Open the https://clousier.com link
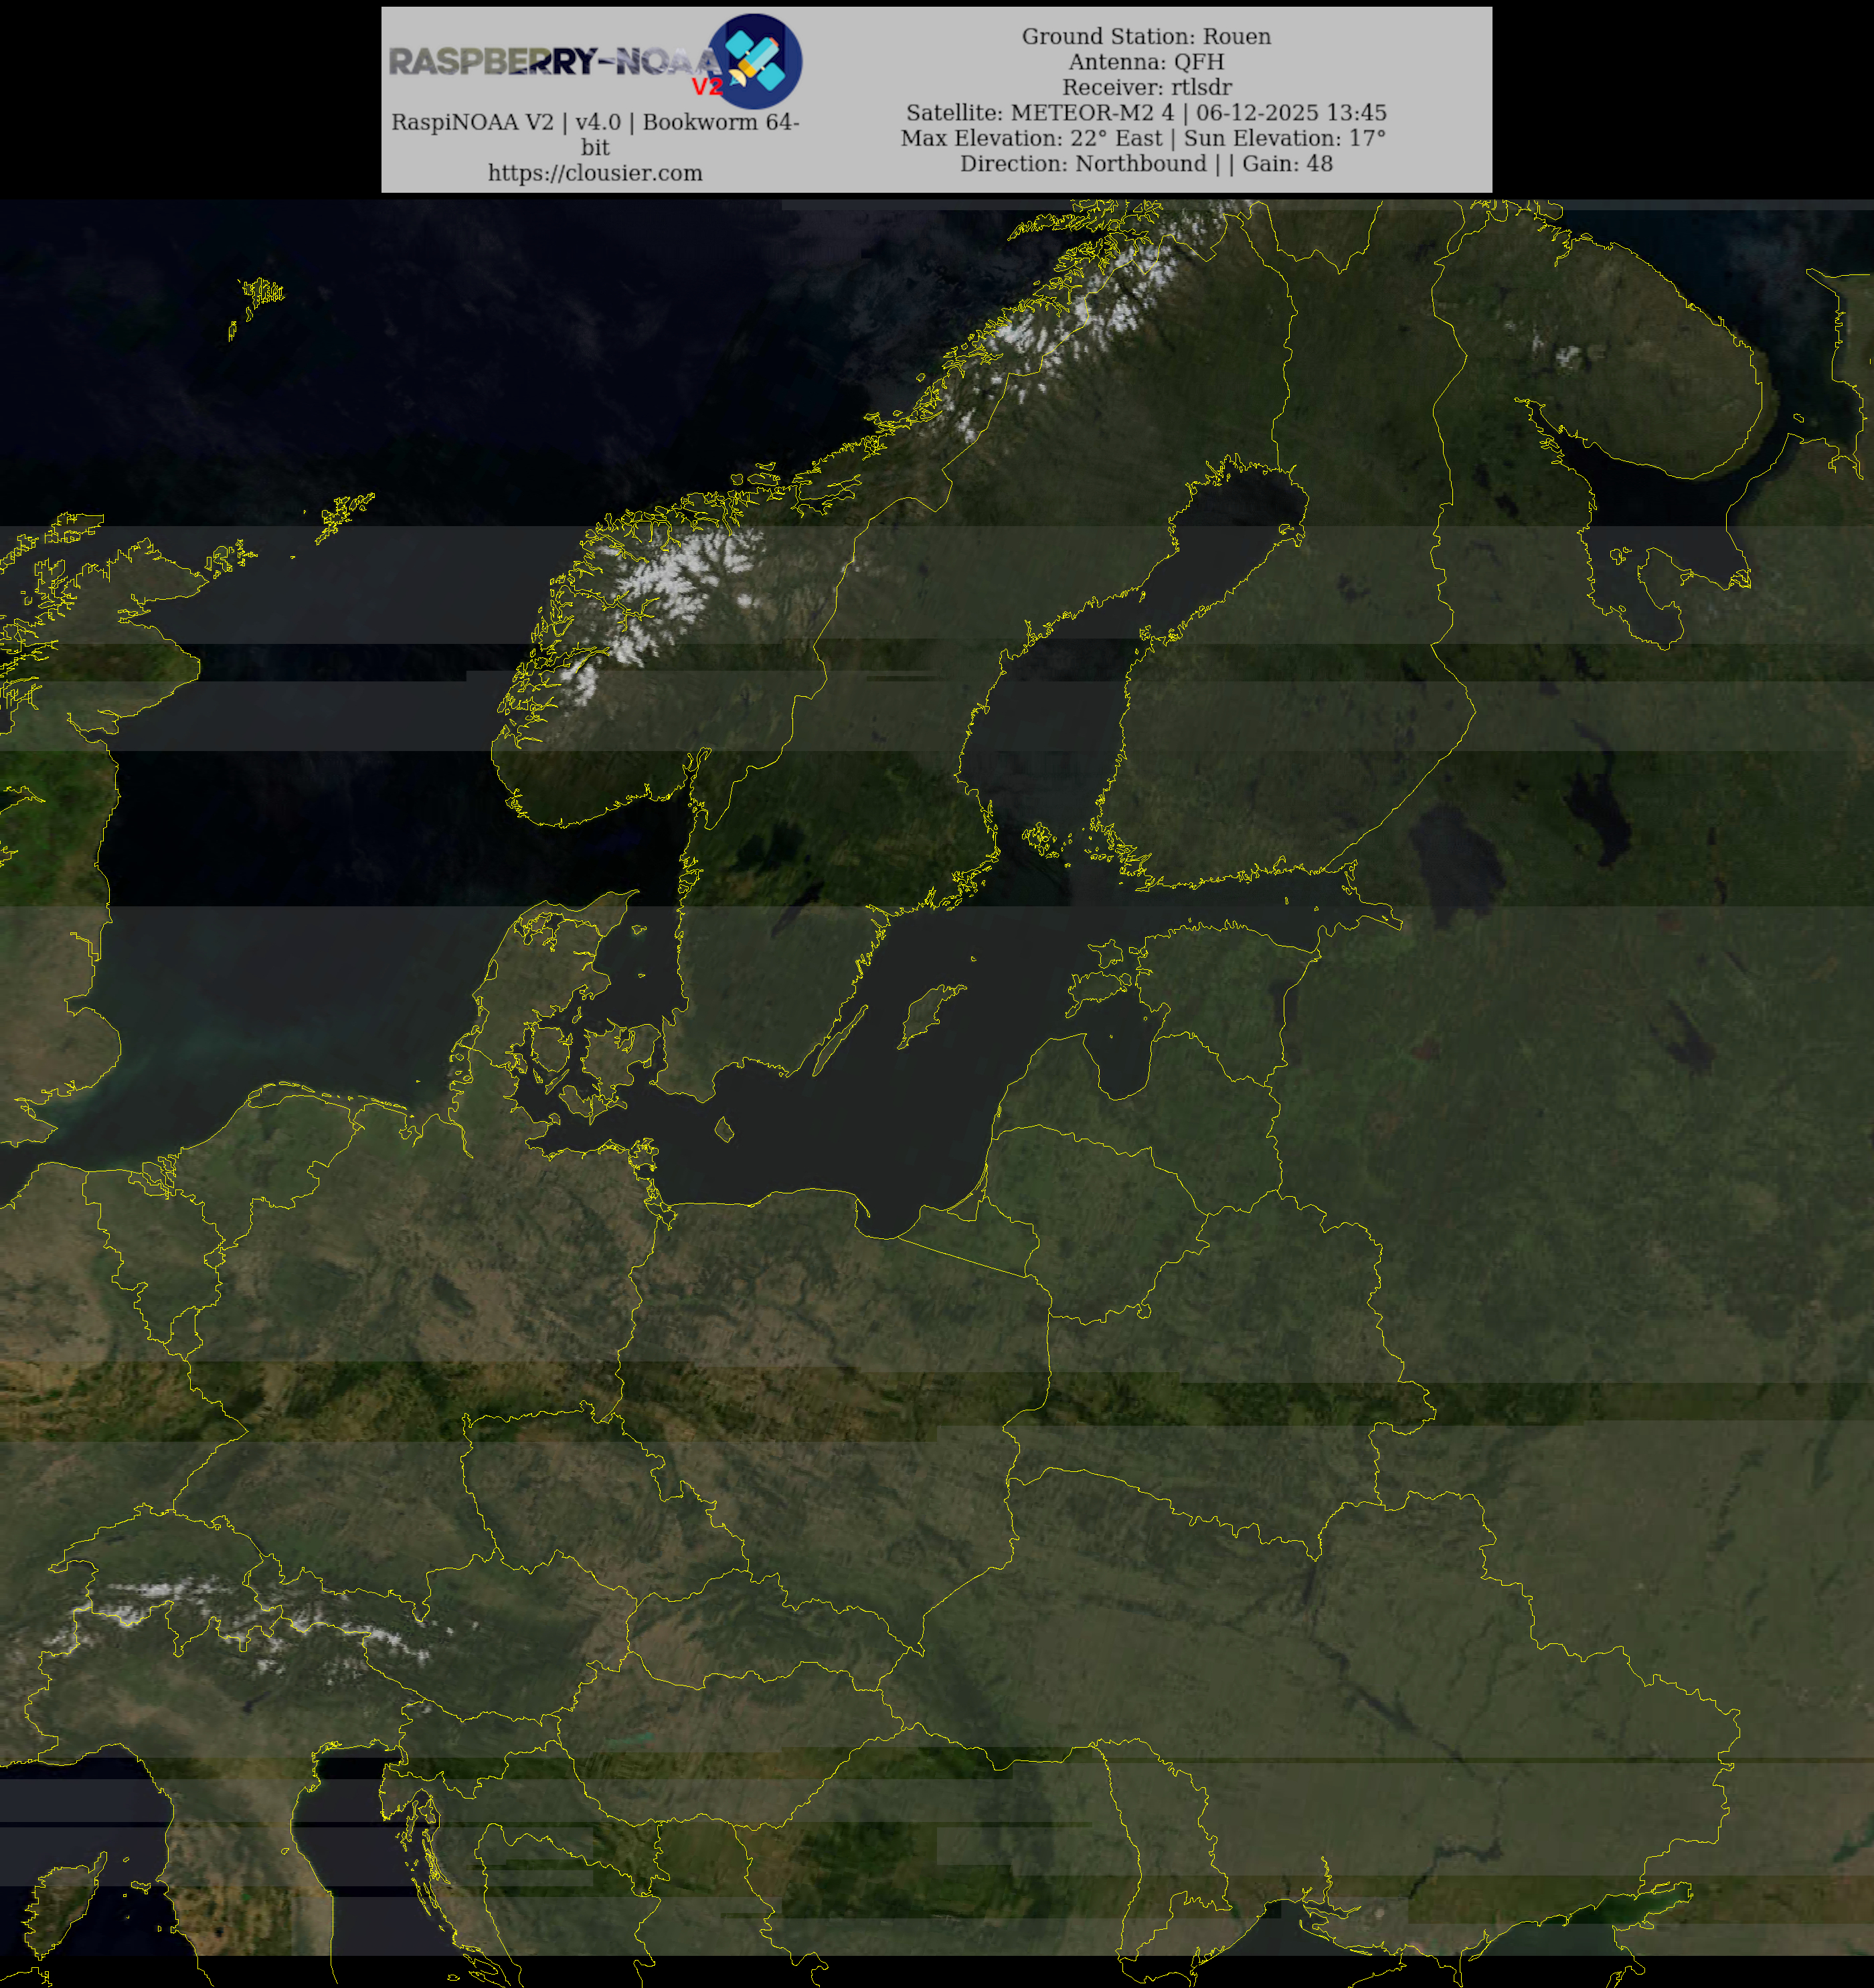Screen dimensions: 1874x1988 tap(595, 173)
